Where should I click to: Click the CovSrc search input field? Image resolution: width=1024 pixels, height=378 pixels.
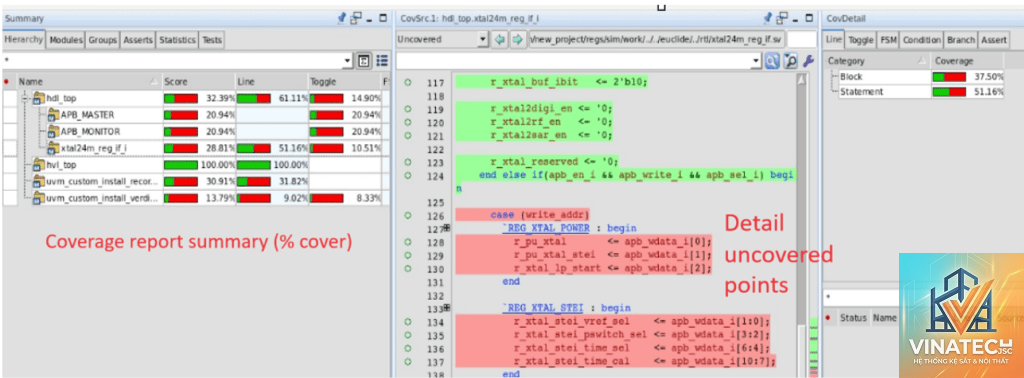pos(574,61)
